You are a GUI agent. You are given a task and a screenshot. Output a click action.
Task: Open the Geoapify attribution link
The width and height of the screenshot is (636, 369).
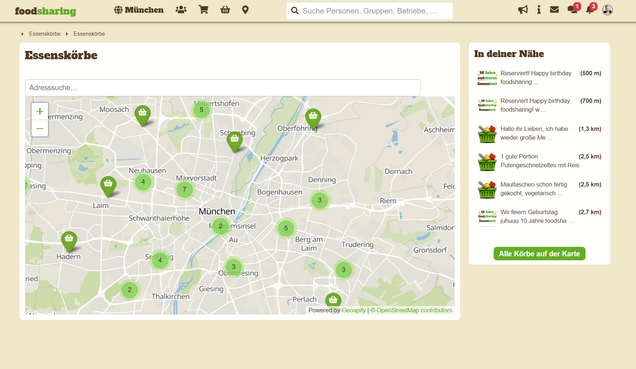353,310
